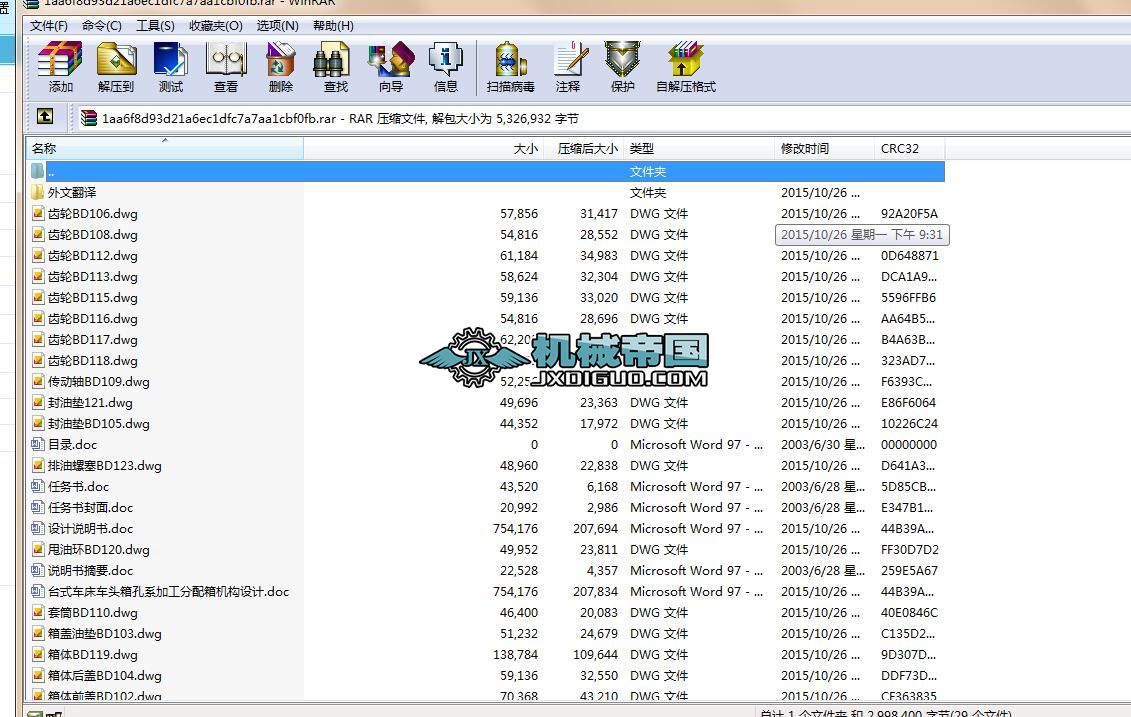The height and width of the screenshot is (717, 1131).
Task: Select file 箱盖油垫BD103.dwg
Action: (105, 633)
